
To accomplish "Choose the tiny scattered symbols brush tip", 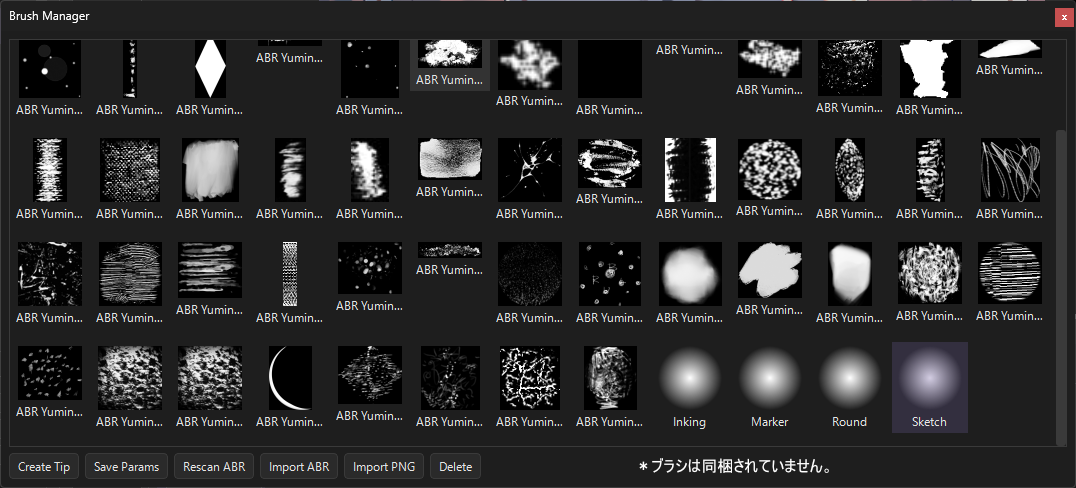I will coord(609,273).
